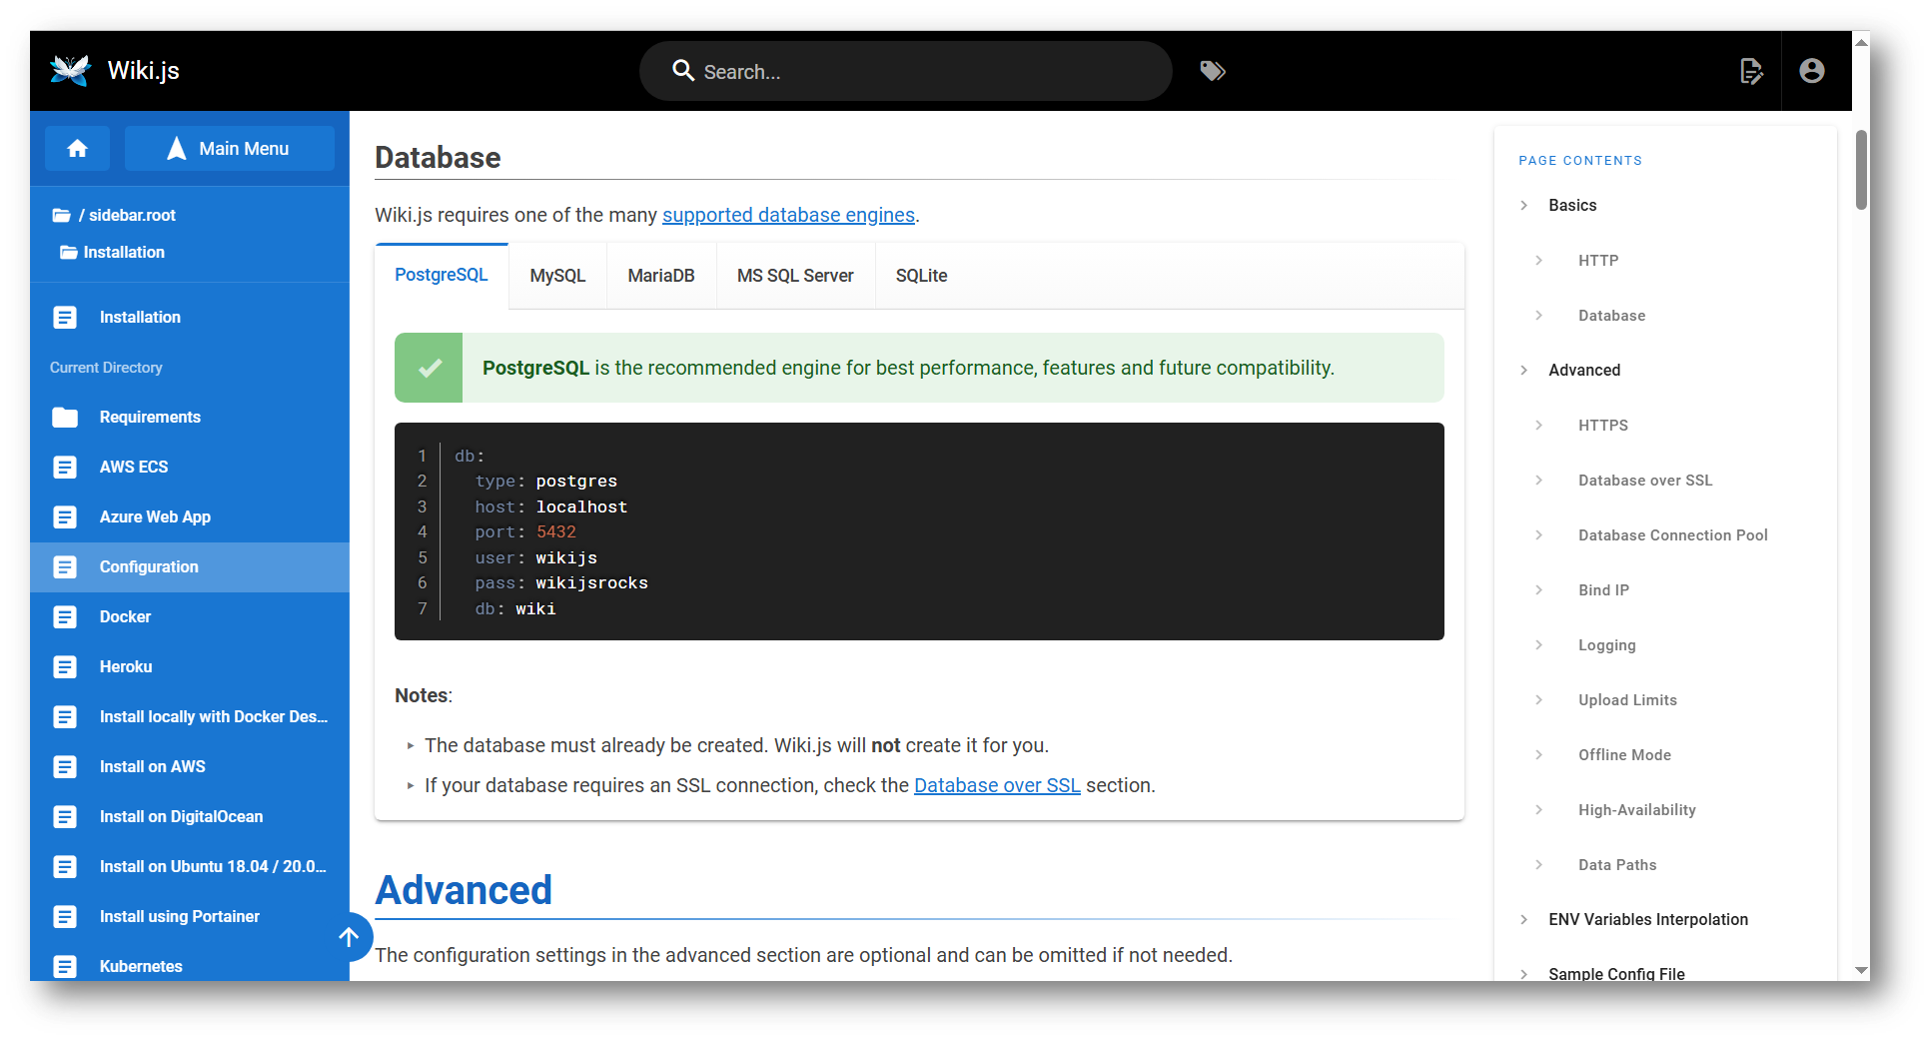Click the sidebar.root folder icon
The width and height of the screenshot is (1929, 1040).
(61, 215)
